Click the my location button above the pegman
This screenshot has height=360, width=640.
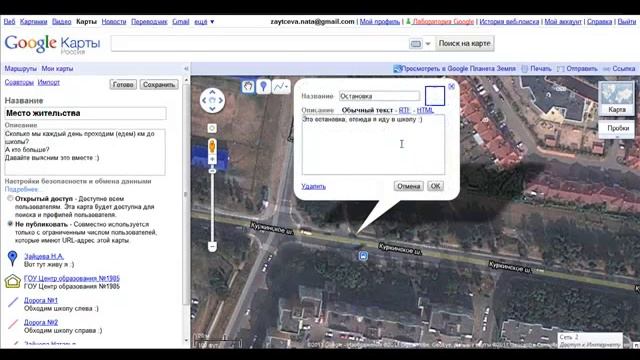click(x=212, y=128)
